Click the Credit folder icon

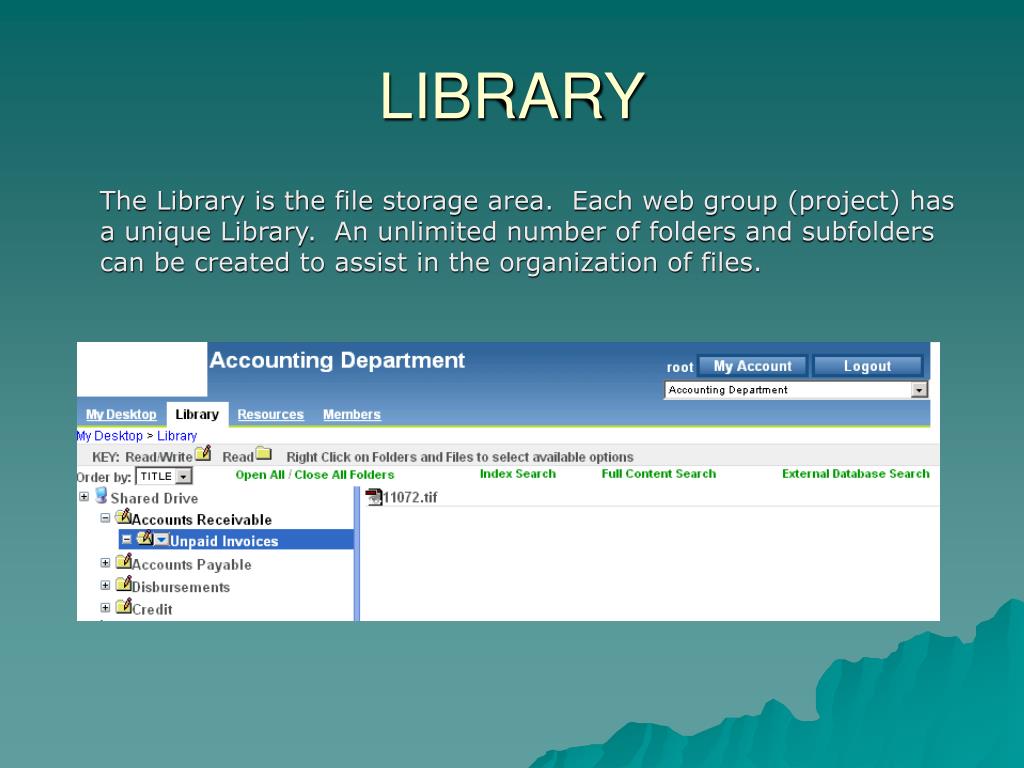tap(123, 606)
